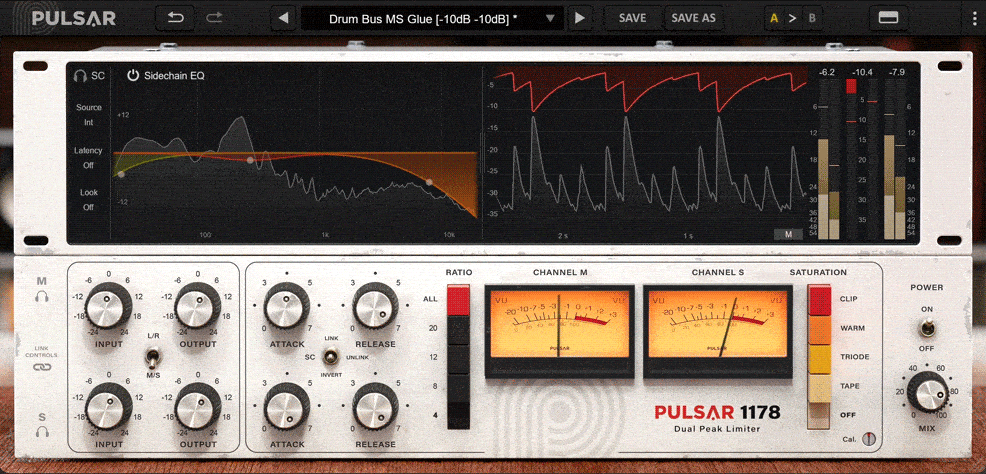Click channel M RELEASE knob
This screenshot has width=986, height=474.
pos(375,307)
